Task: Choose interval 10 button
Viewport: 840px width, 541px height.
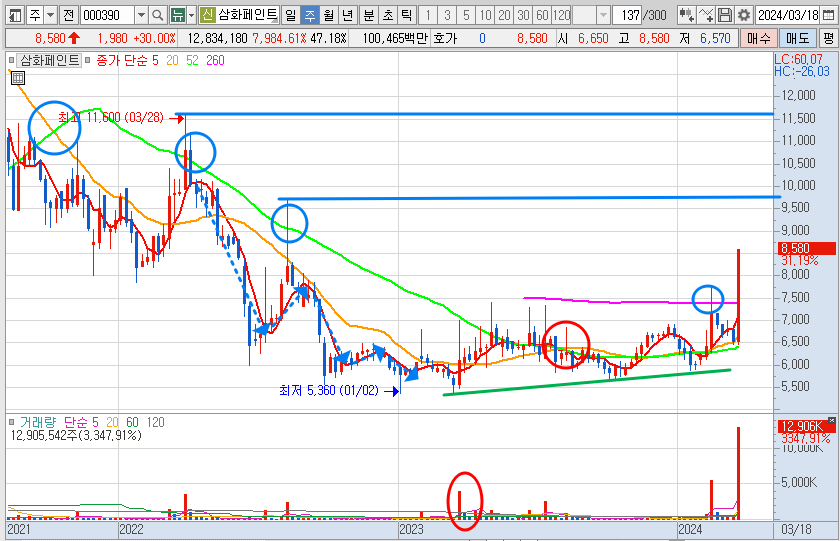Action: [x=485, y=15]
